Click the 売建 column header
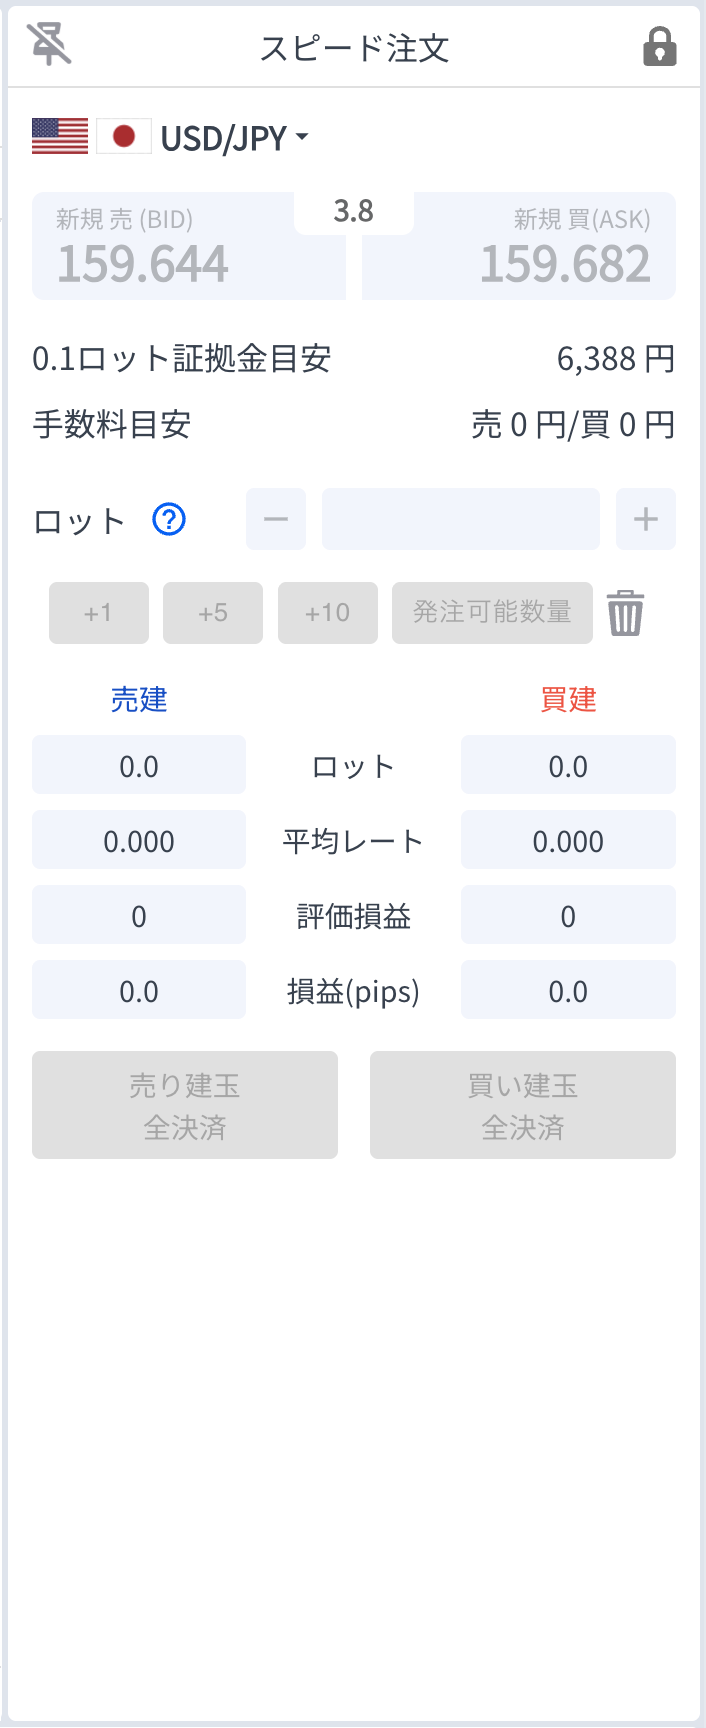This screenshot has width=706, height=1728. (140, 700)
